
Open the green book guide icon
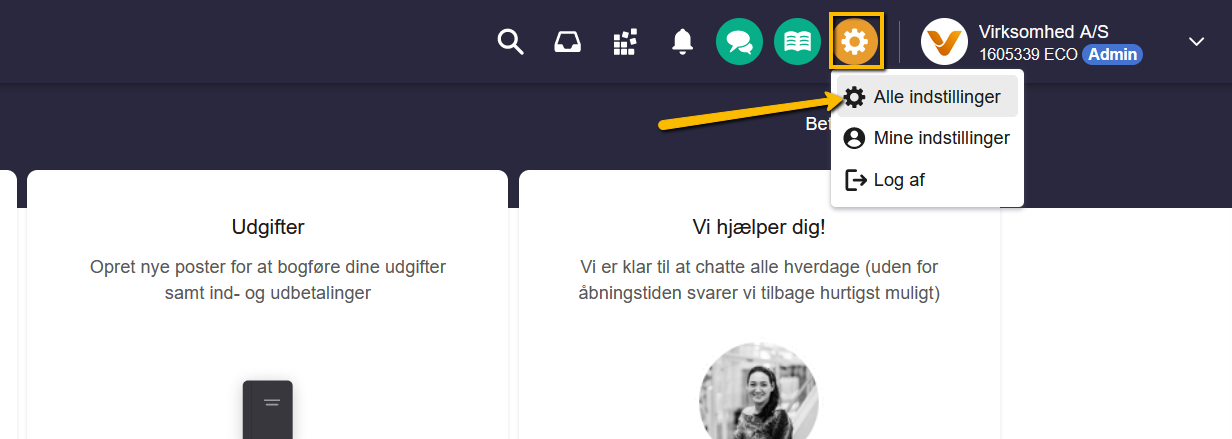click(x=797, y=42)
